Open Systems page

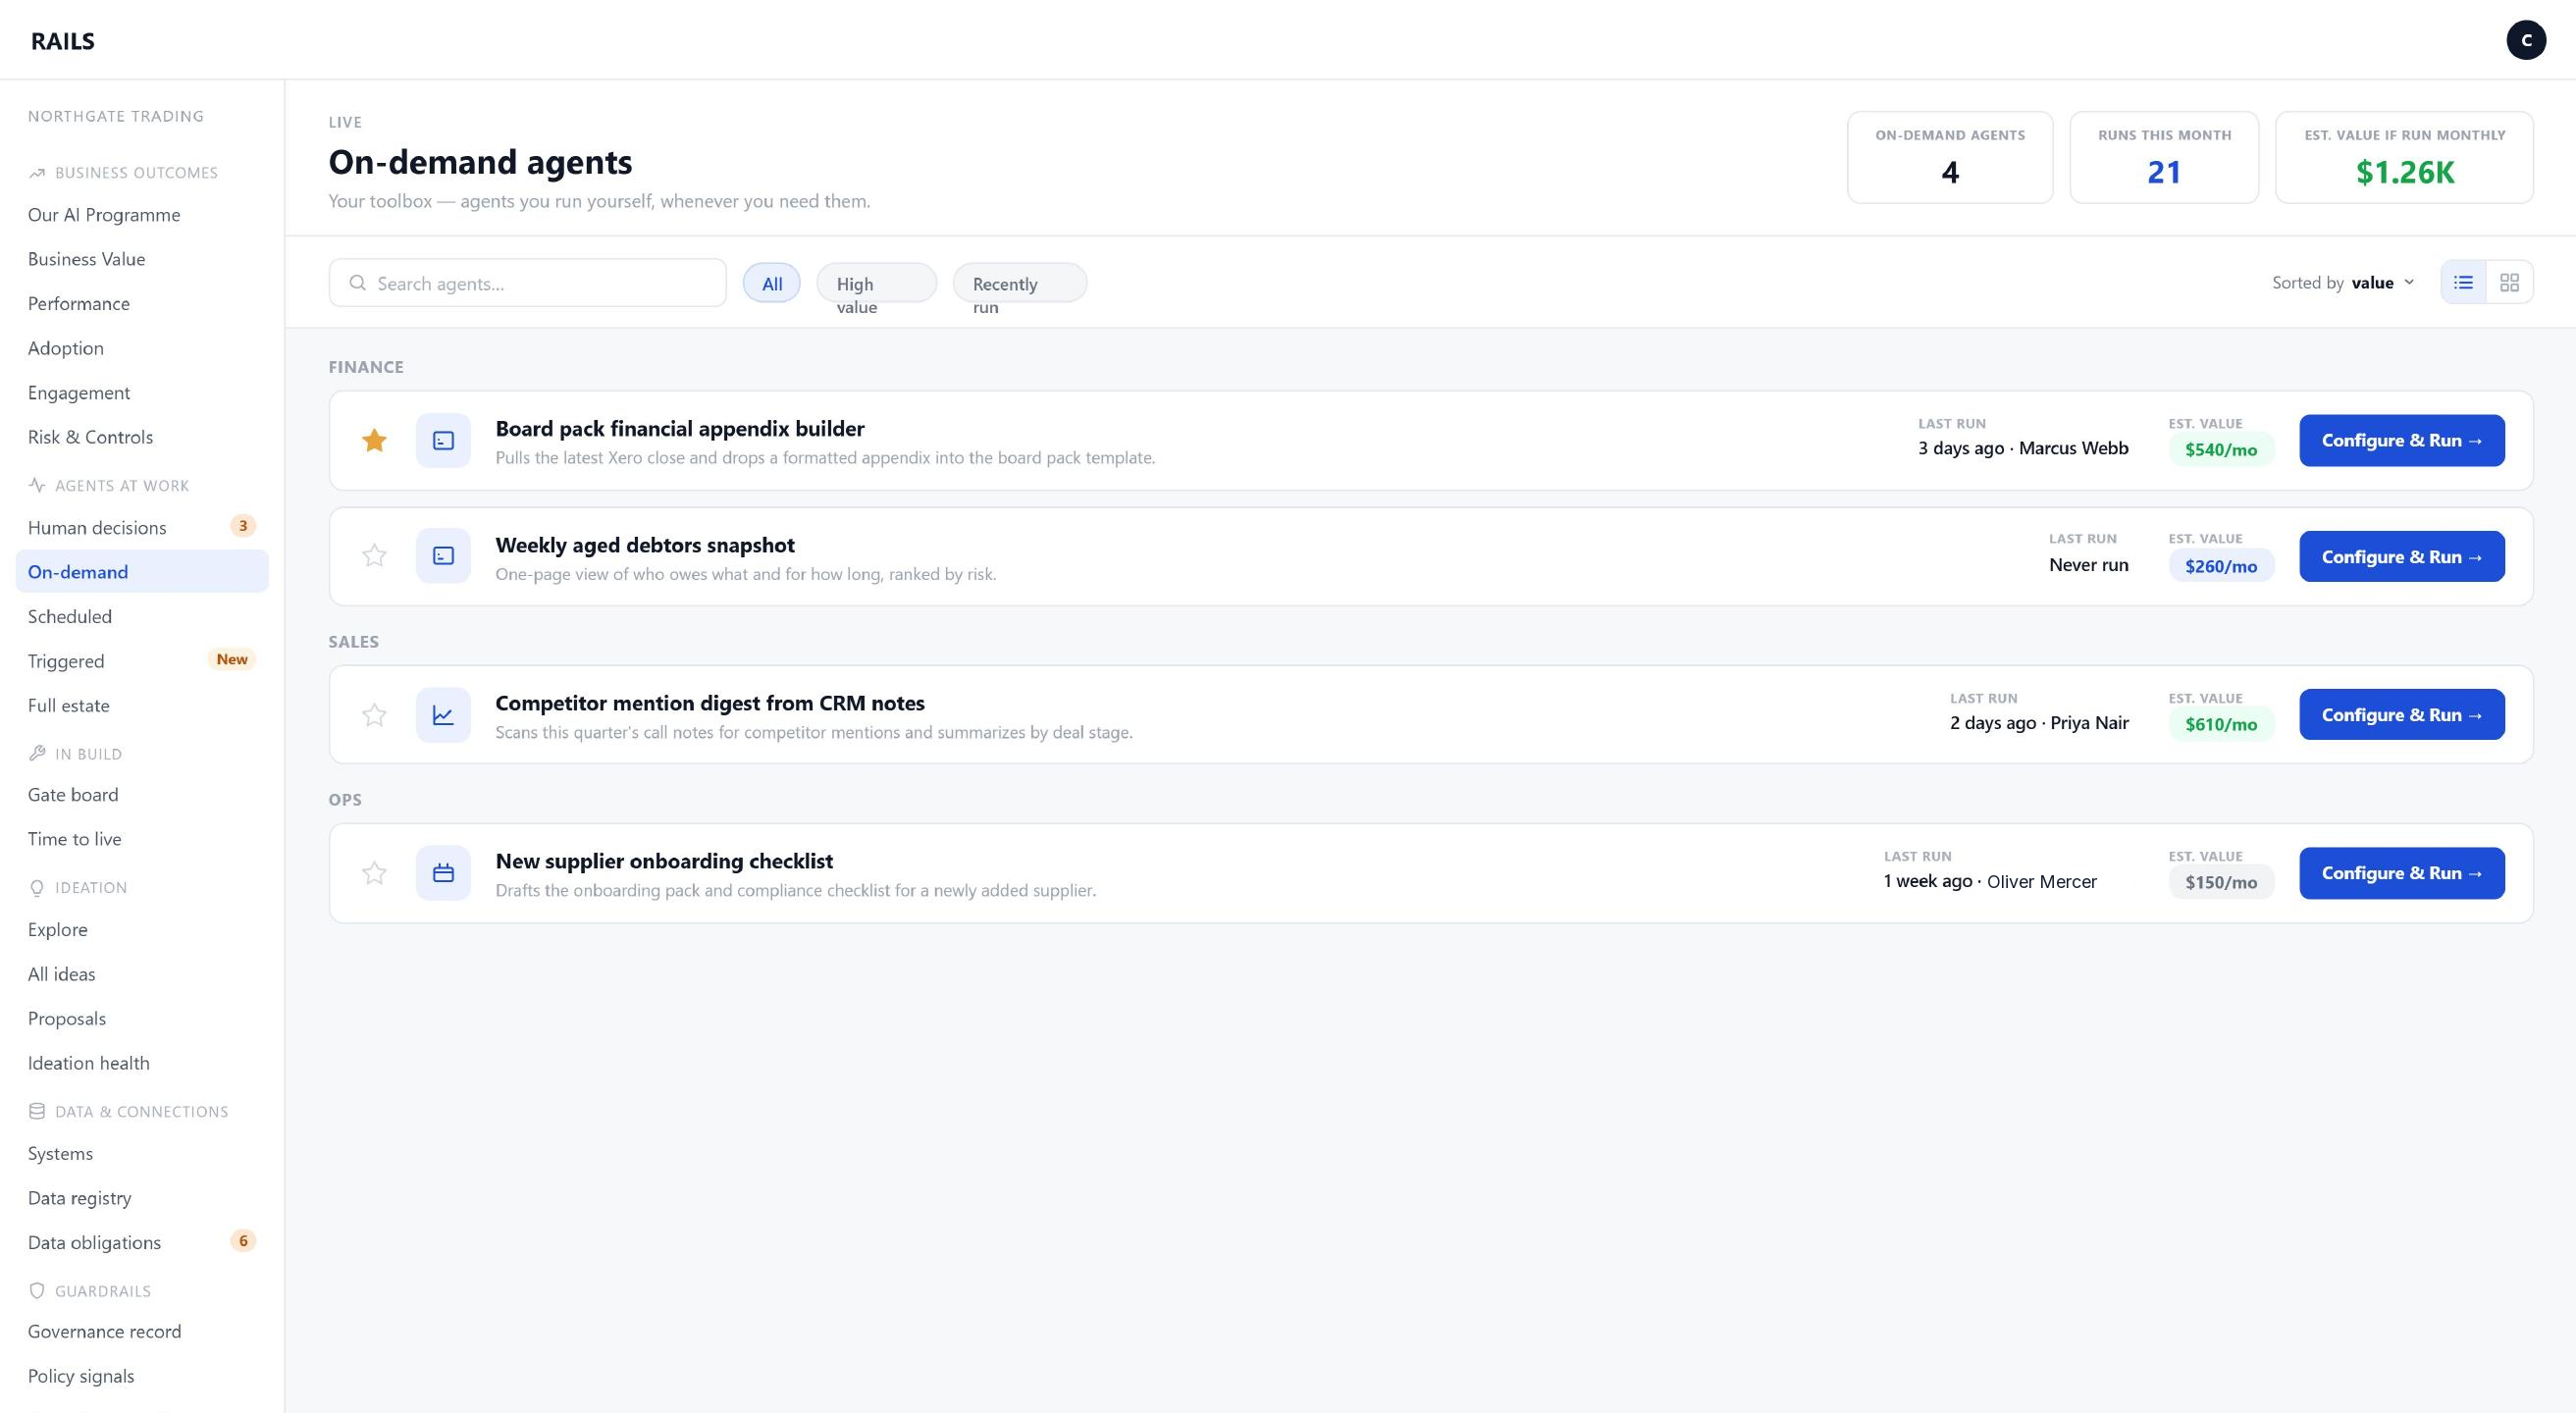142,1153
